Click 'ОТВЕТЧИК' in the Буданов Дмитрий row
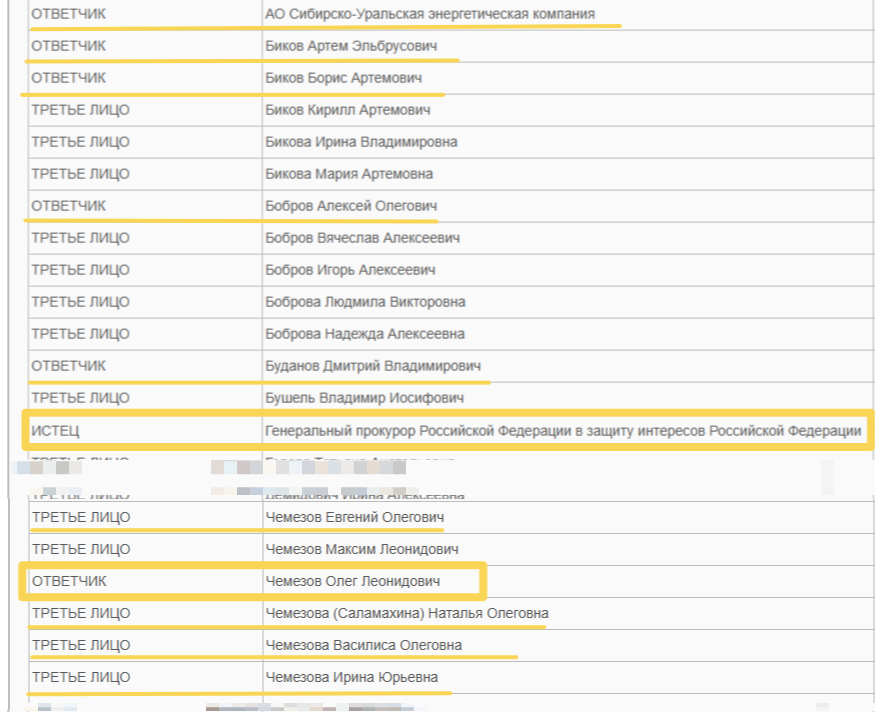The width and height of the screenshot is (875, 712). click(68, 366)
